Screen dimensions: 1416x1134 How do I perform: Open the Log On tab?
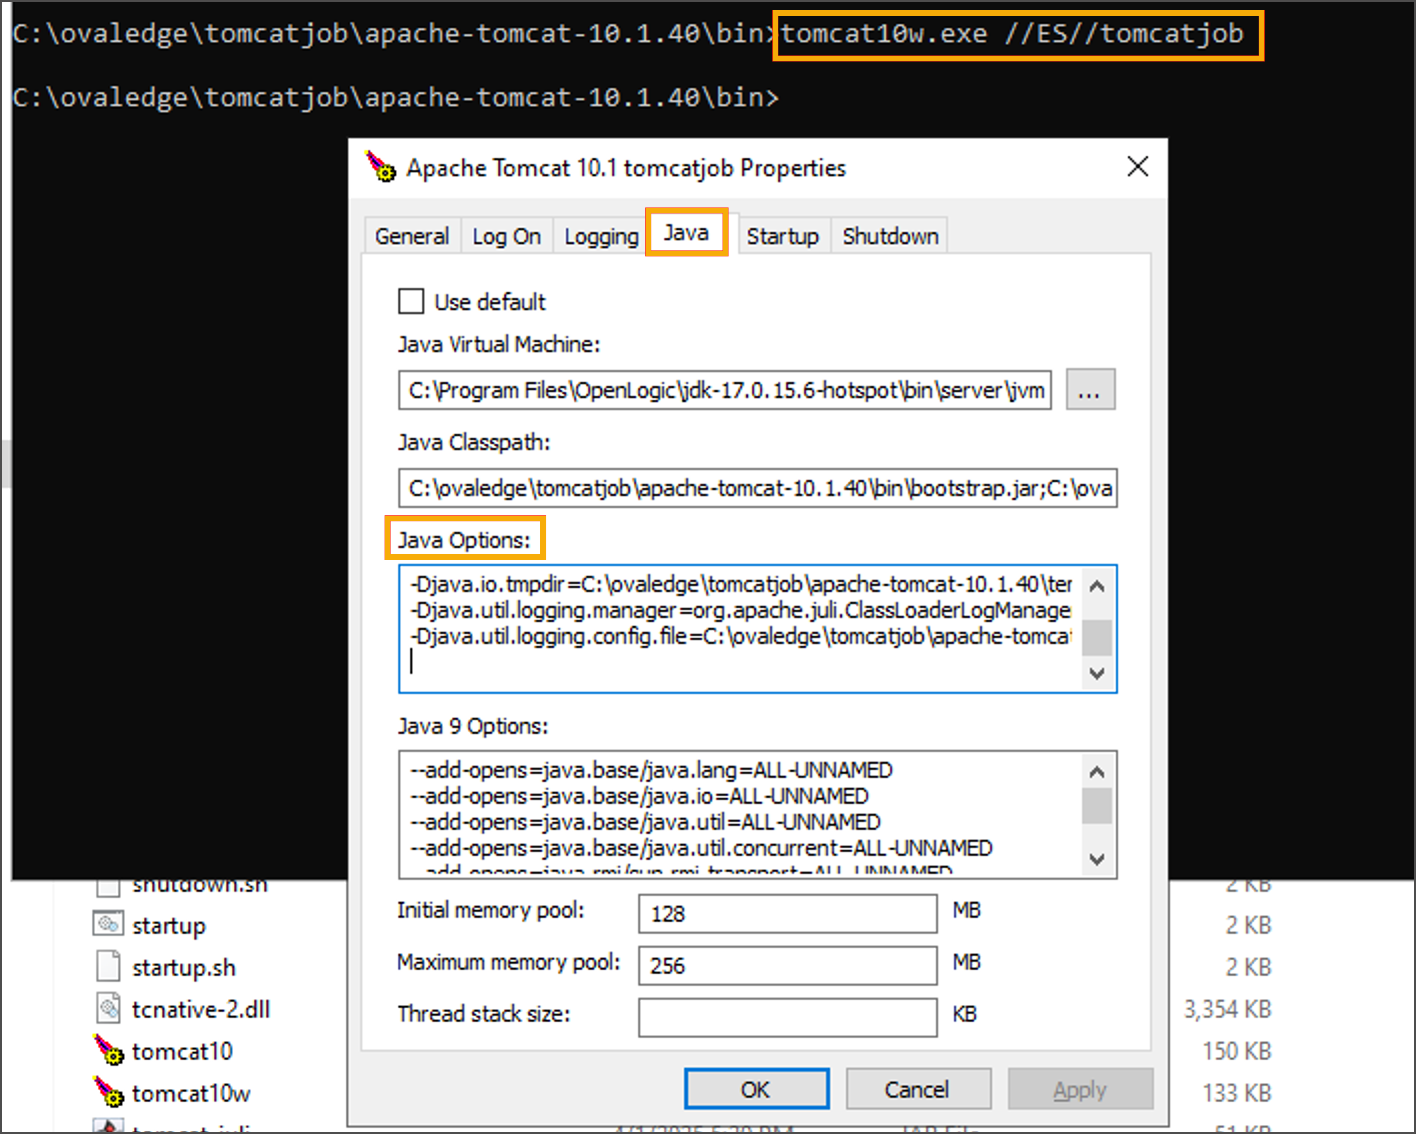point(506,236)
